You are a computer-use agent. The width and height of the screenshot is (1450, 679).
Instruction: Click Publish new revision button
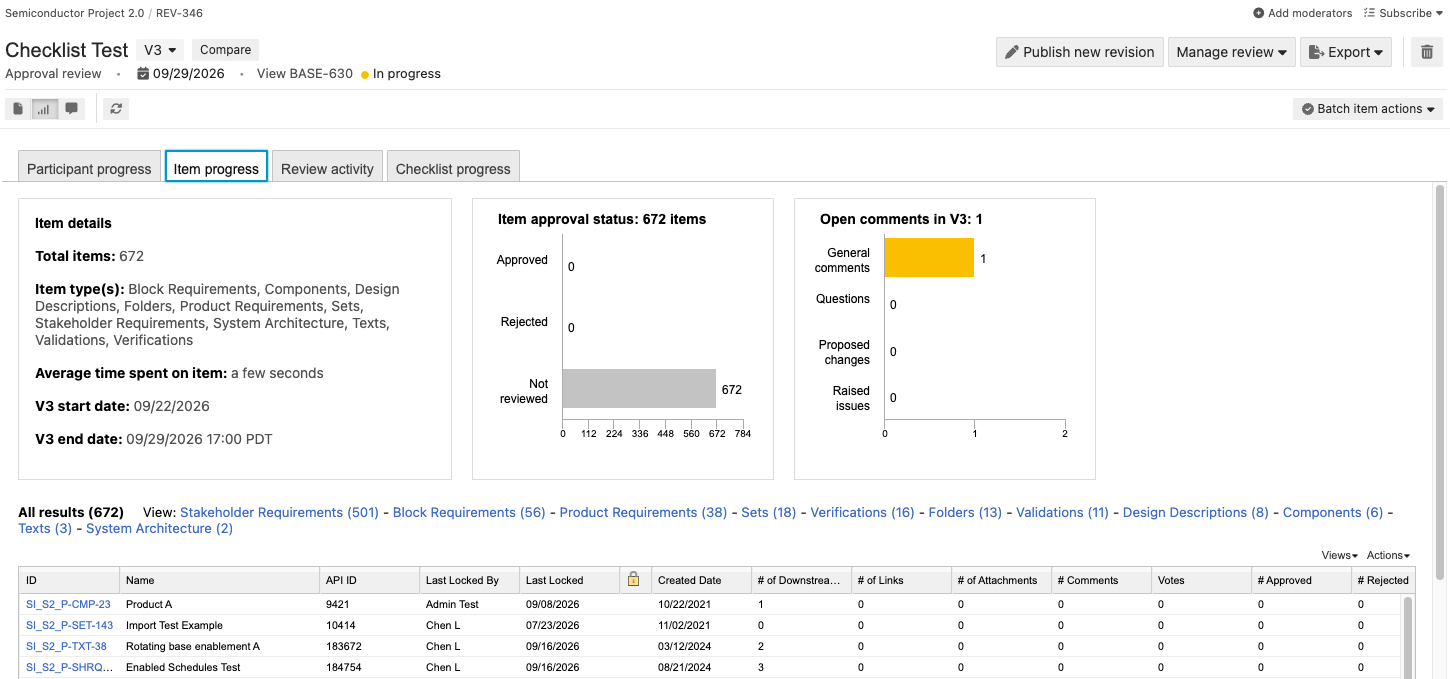[x=1079, y=52]
